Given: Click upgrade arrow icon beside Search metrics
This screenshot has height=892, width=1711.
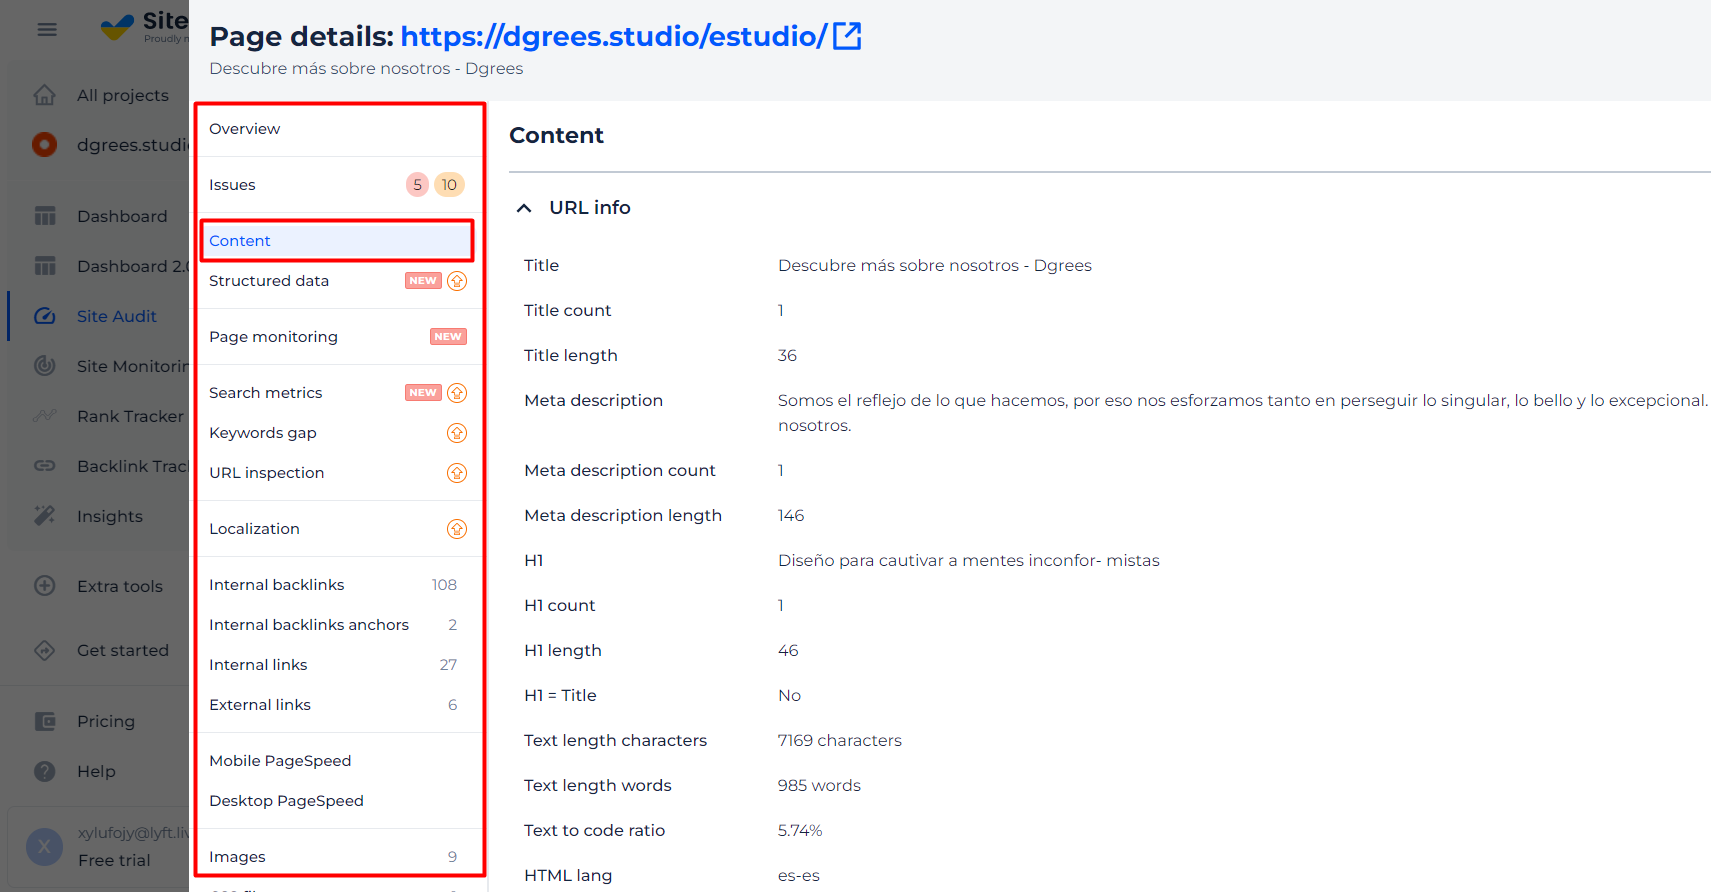Looking at the screenshot, I should pyautogui.click(x=457, y=393).
